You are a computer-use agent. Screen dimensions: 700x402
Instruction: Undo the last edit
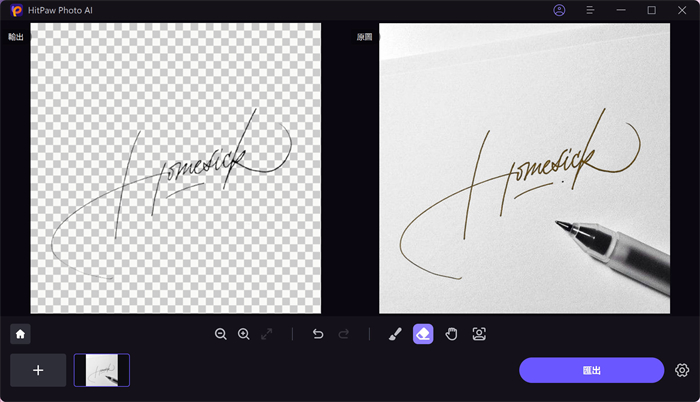click(318, 334)
